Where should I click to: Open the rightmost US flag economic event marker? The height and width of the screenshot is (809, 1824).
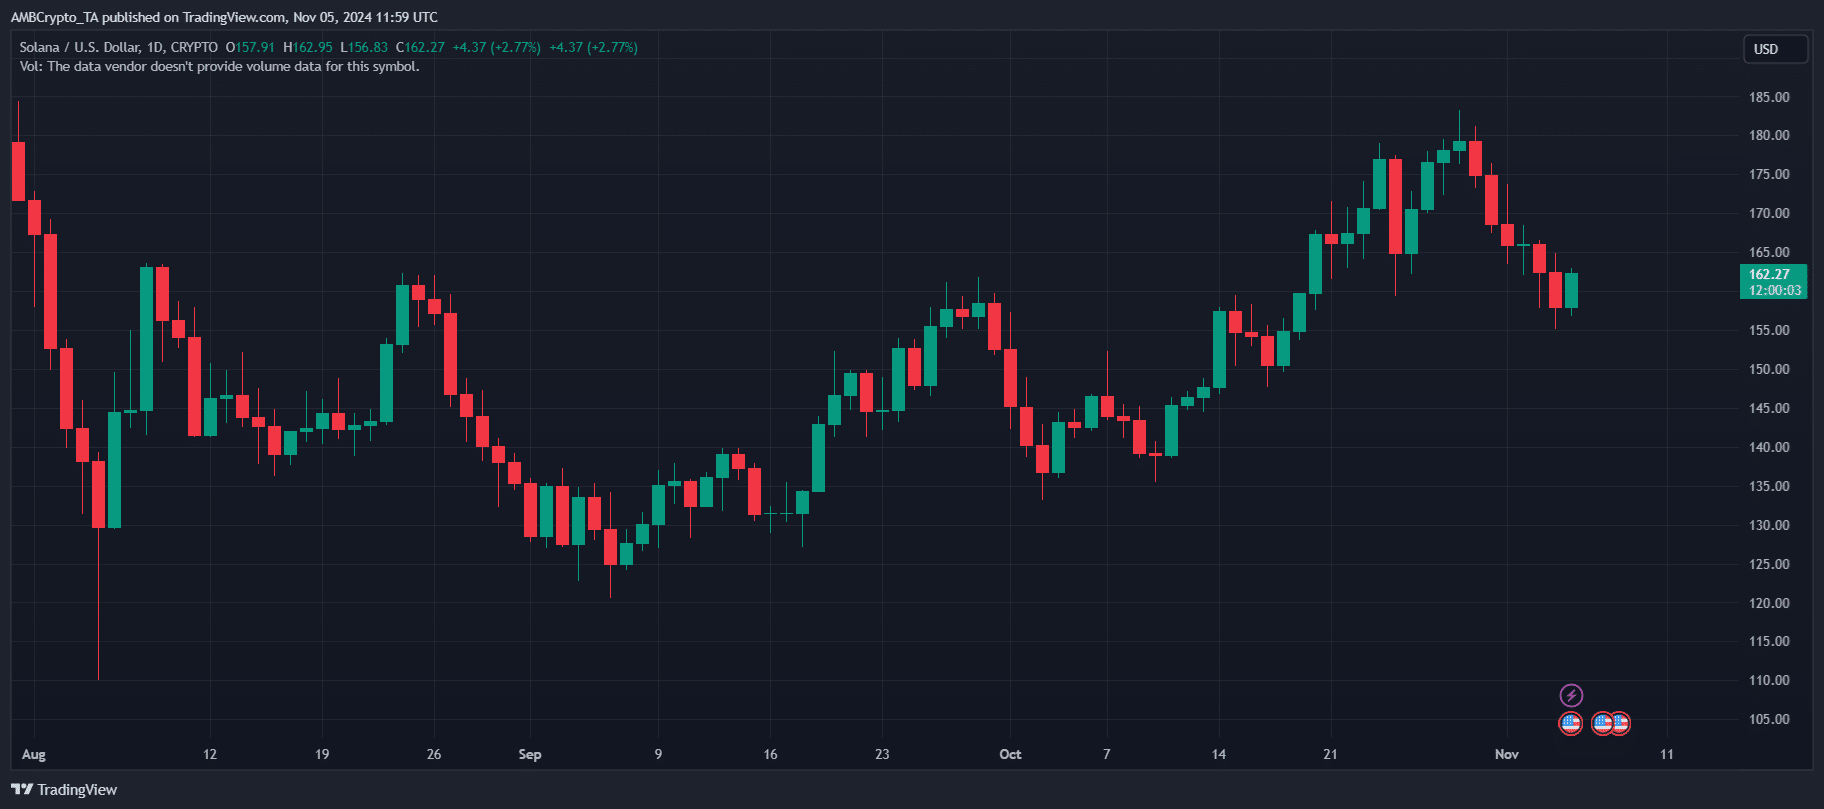(x=1620, y=723)
